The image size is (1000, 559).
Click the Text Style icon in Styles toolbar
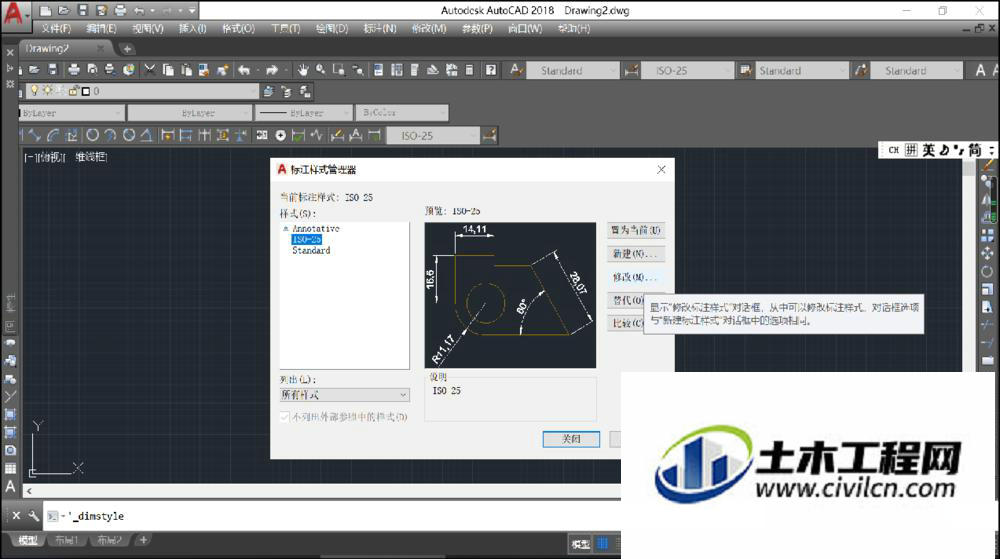click(517, 70)
